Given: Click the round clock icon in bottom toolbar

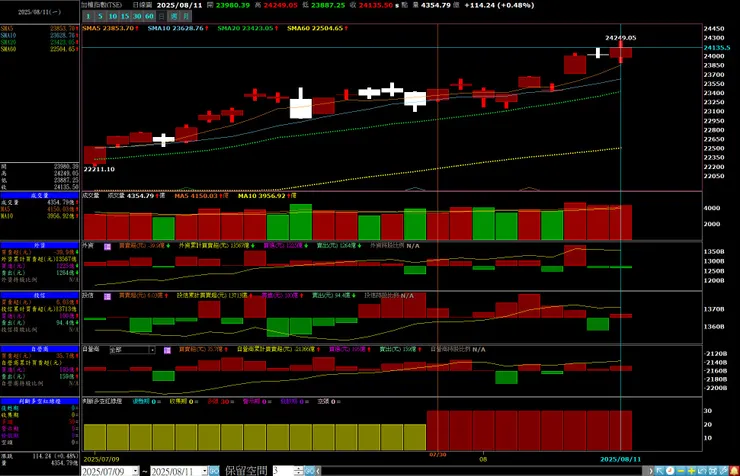Looking at the screenshot, I should point(670,471).
